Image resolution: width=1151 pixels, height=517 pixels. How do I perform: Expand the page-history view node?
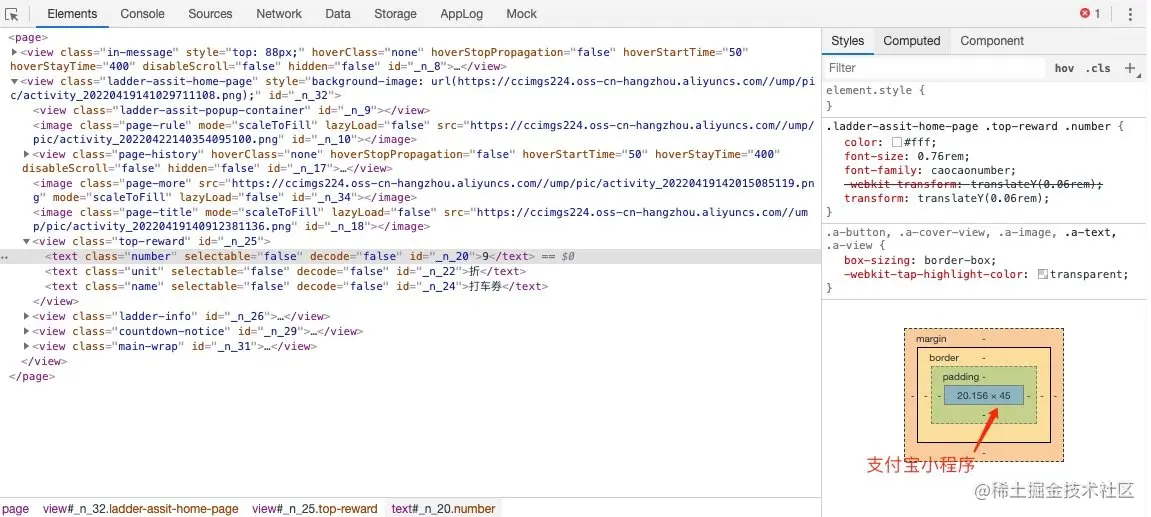coord(26,154)
